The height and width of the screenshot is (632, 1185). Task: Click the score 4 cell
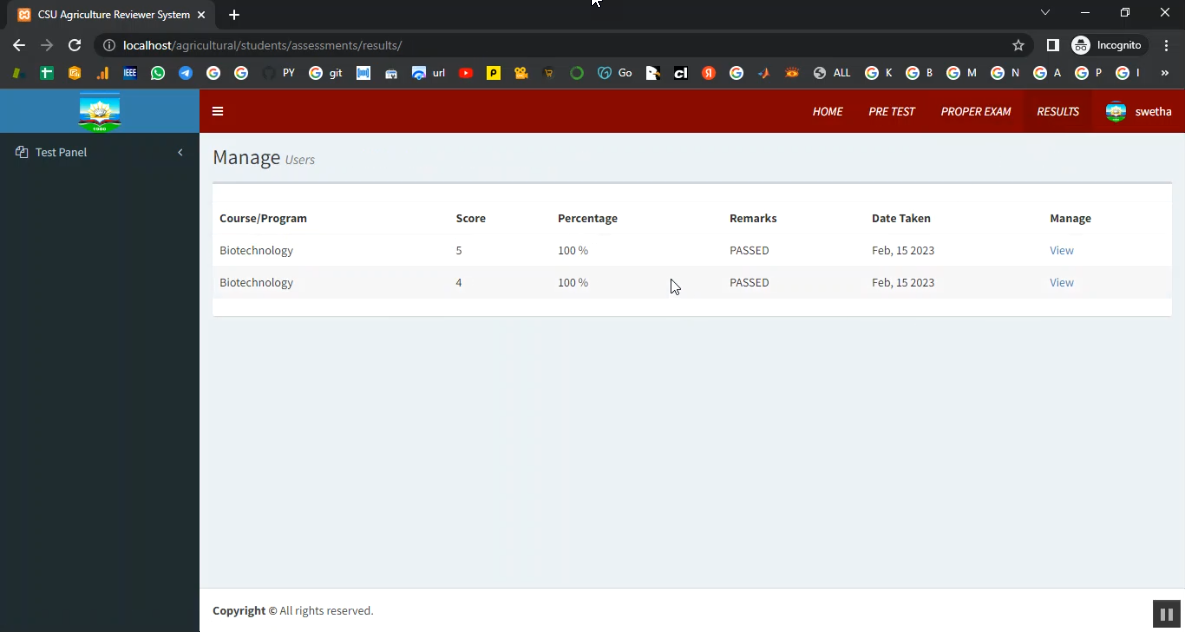pyautogui.click(x=459, y=283)
